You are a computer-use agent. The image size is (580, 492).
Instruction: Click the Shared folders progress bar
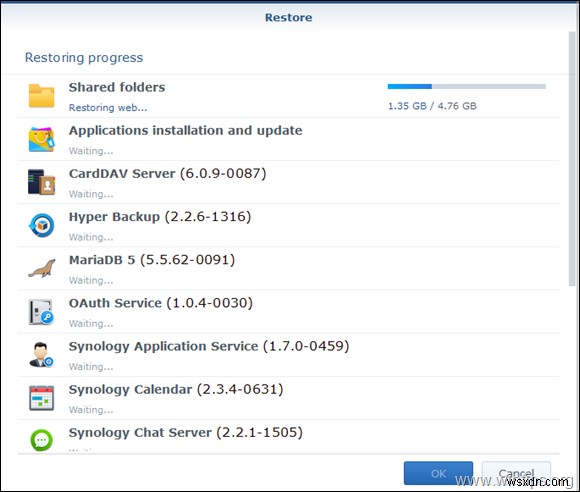pos(467,87)
